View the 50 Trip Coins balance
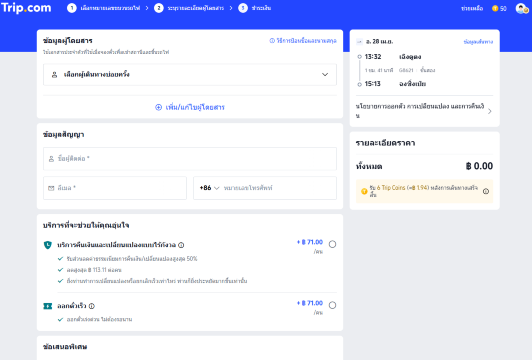532x360 pixels. pyautogui.click(x=499, y=8)
